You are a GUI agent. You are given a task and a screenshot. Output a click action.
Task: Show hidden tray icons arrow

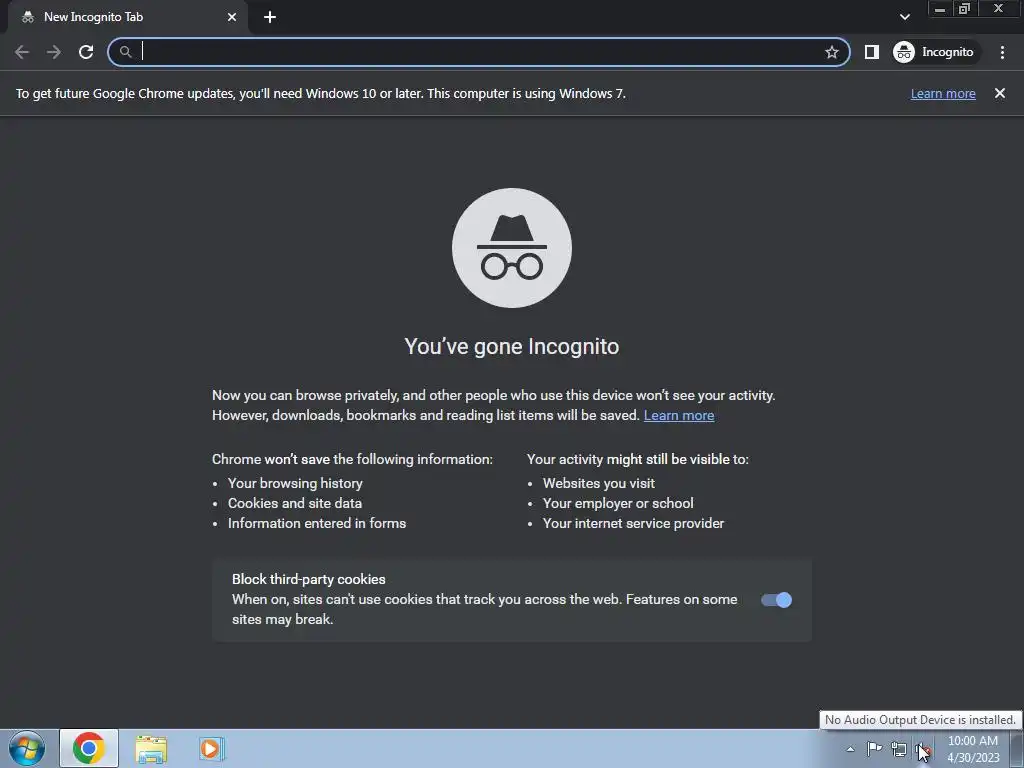[850, 749]
